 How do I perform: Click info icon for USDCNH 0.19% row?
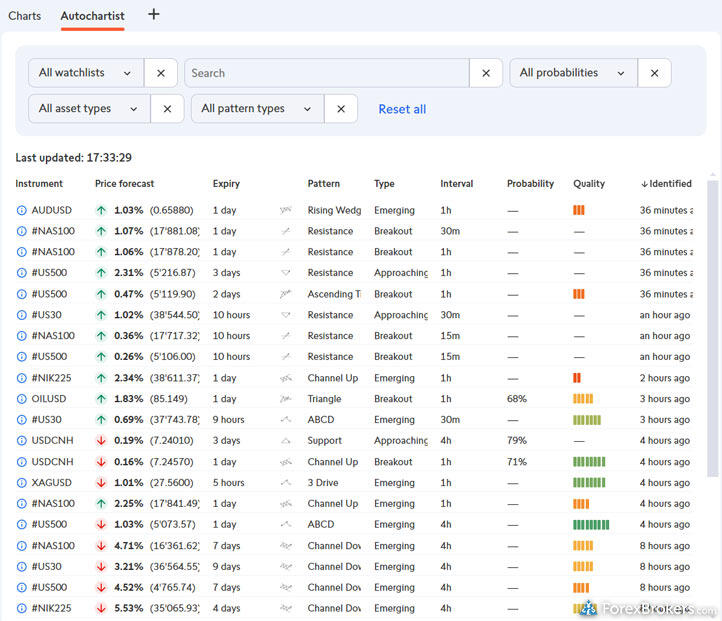(21, 441)
